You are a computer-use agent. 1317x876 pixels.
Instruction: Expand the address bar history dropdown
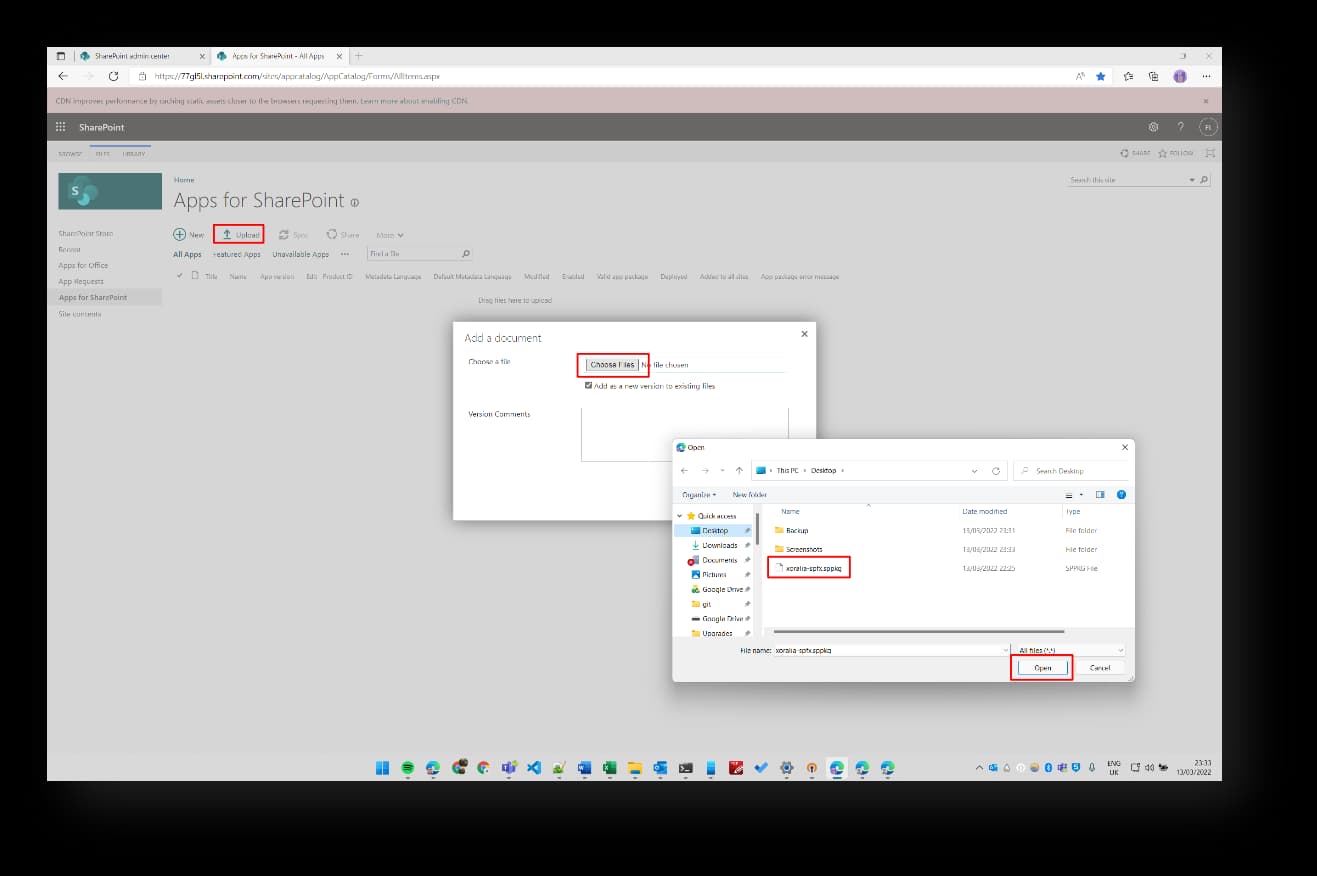[975, 470]
